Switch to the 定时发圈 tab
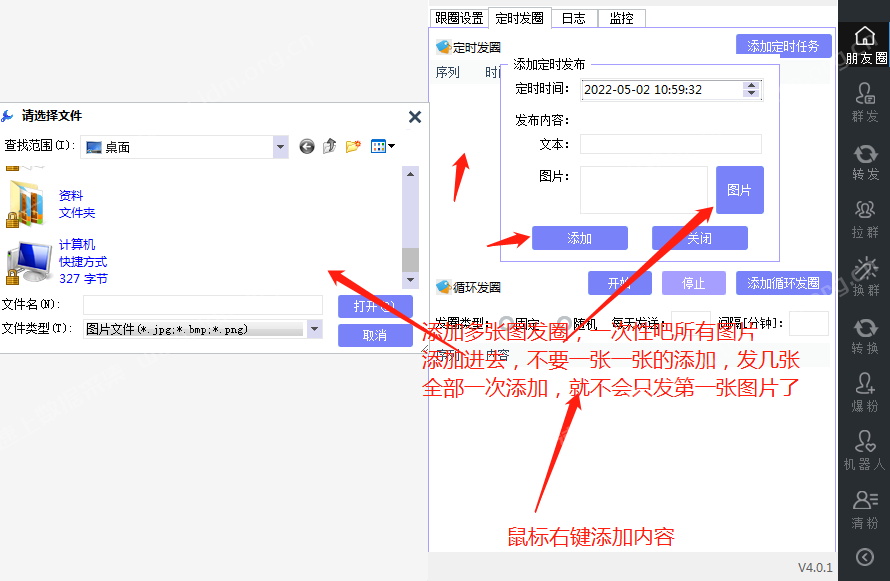This screenshot has width=890, height=581. [519, 18]
